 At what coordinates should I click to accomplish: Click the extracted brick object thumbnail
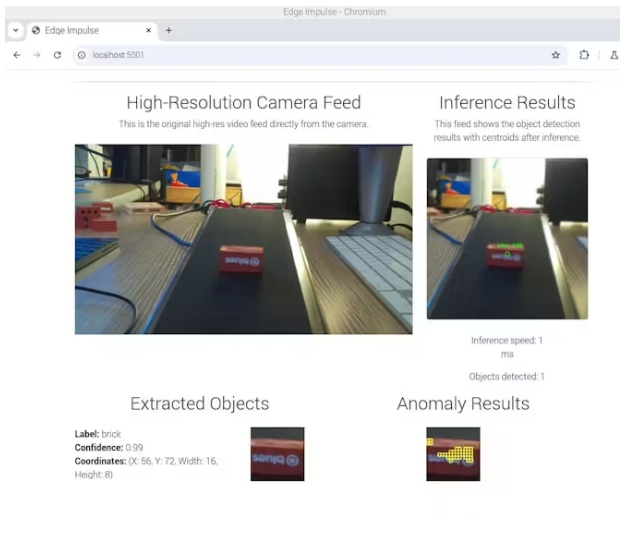[277, 454]
